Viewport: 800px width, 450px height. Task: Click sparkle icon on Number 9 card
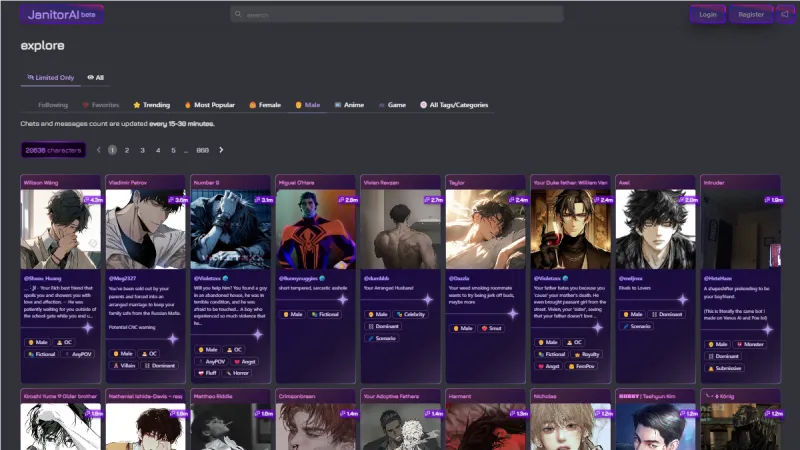[x=258, y=335]
